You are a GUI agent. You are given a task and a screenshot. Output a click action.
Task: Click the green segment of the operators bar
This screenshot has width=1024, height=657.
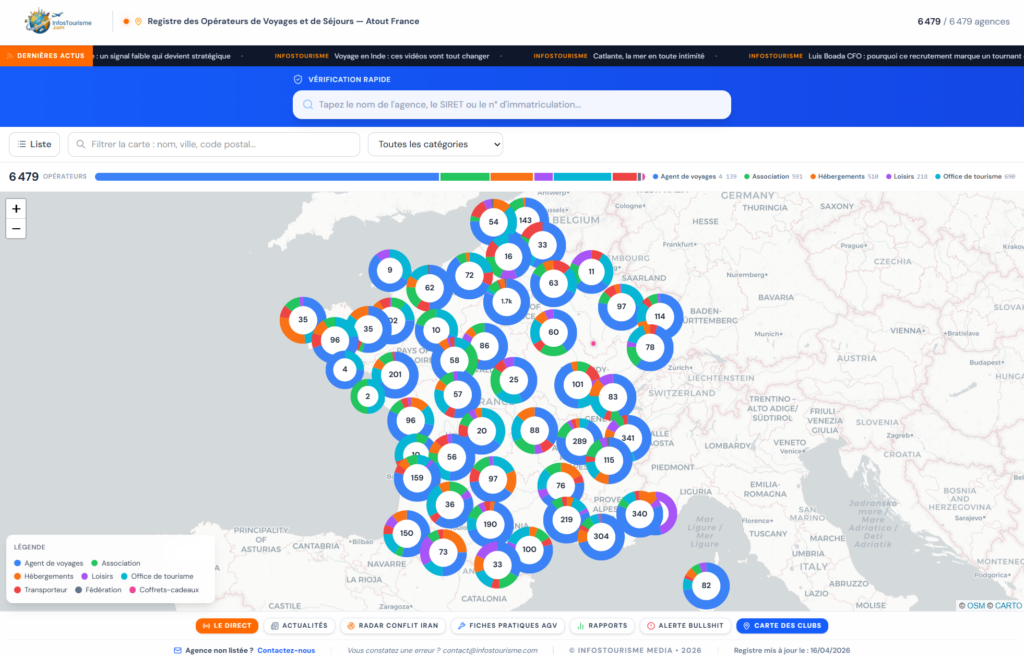coord(465,177)
